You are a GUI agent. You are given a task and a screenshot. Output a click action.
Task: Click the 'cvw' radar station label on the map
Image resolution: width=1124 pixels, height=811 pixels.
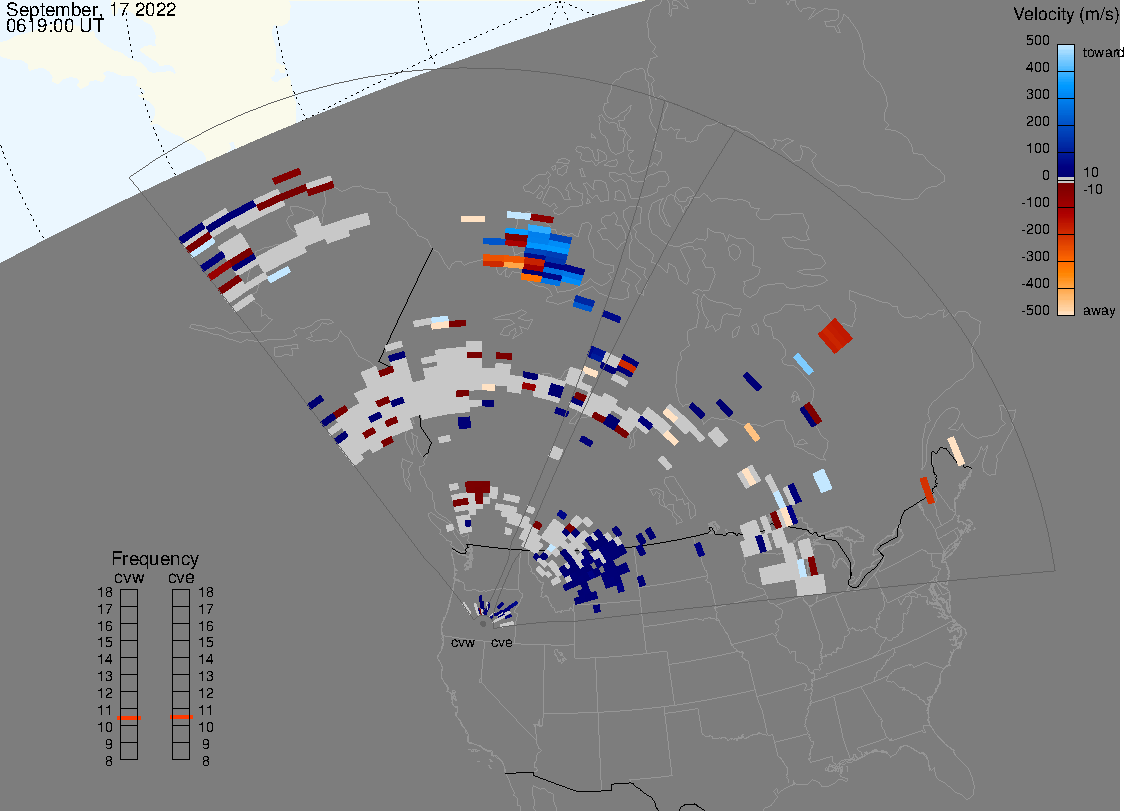(x=463, y=643)
